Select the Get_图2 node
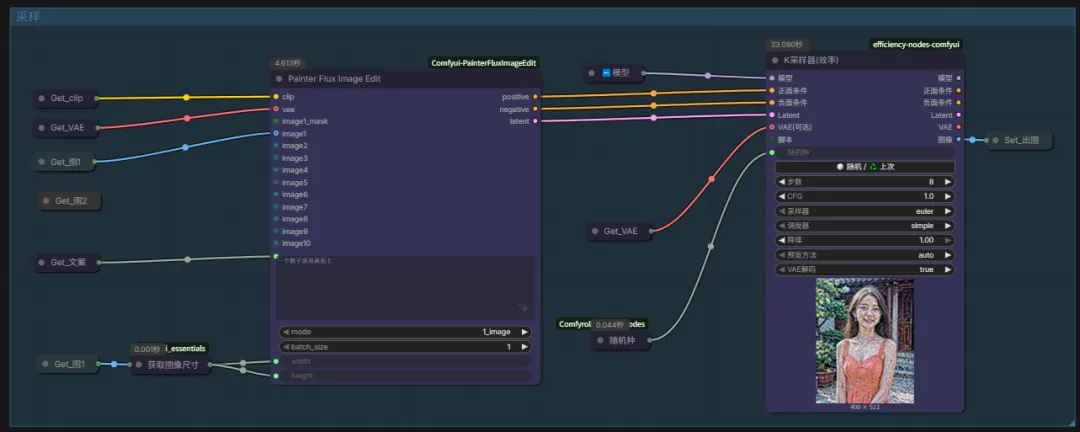This screenshot has height=432, width=1080. pos(70,201)
